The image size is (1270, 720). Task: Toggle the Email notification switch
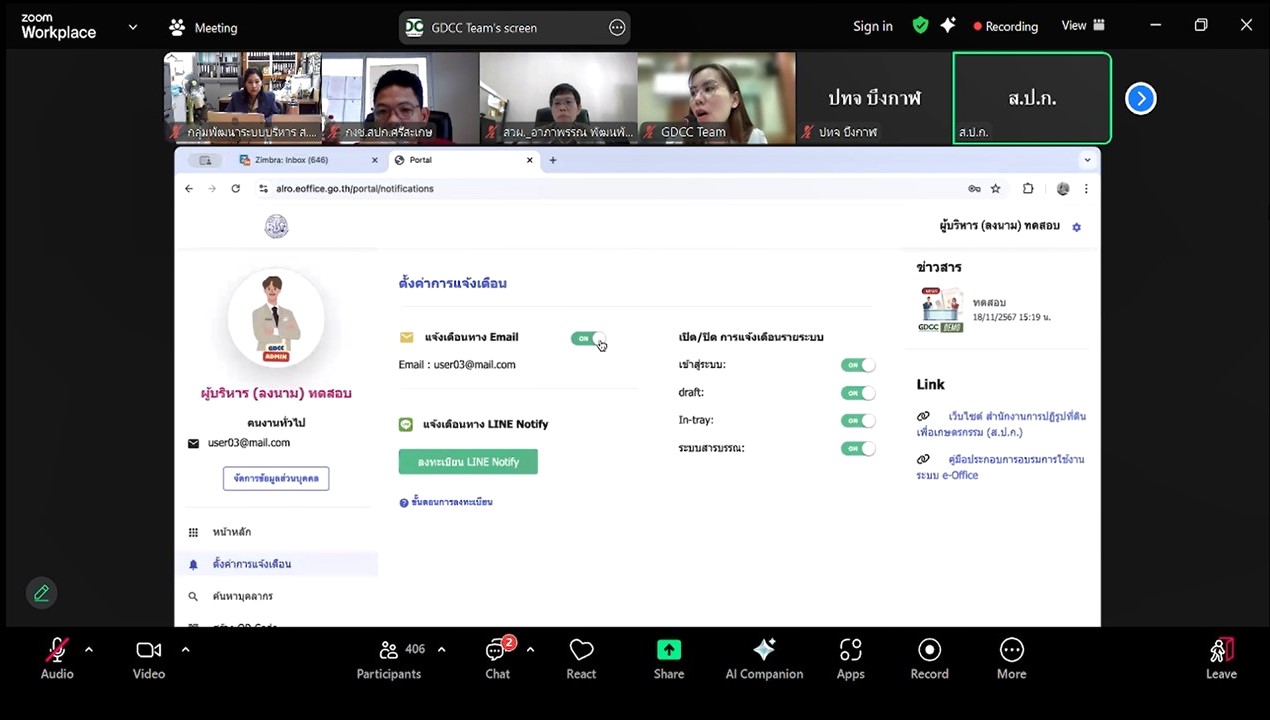click(x=588, y=338)
